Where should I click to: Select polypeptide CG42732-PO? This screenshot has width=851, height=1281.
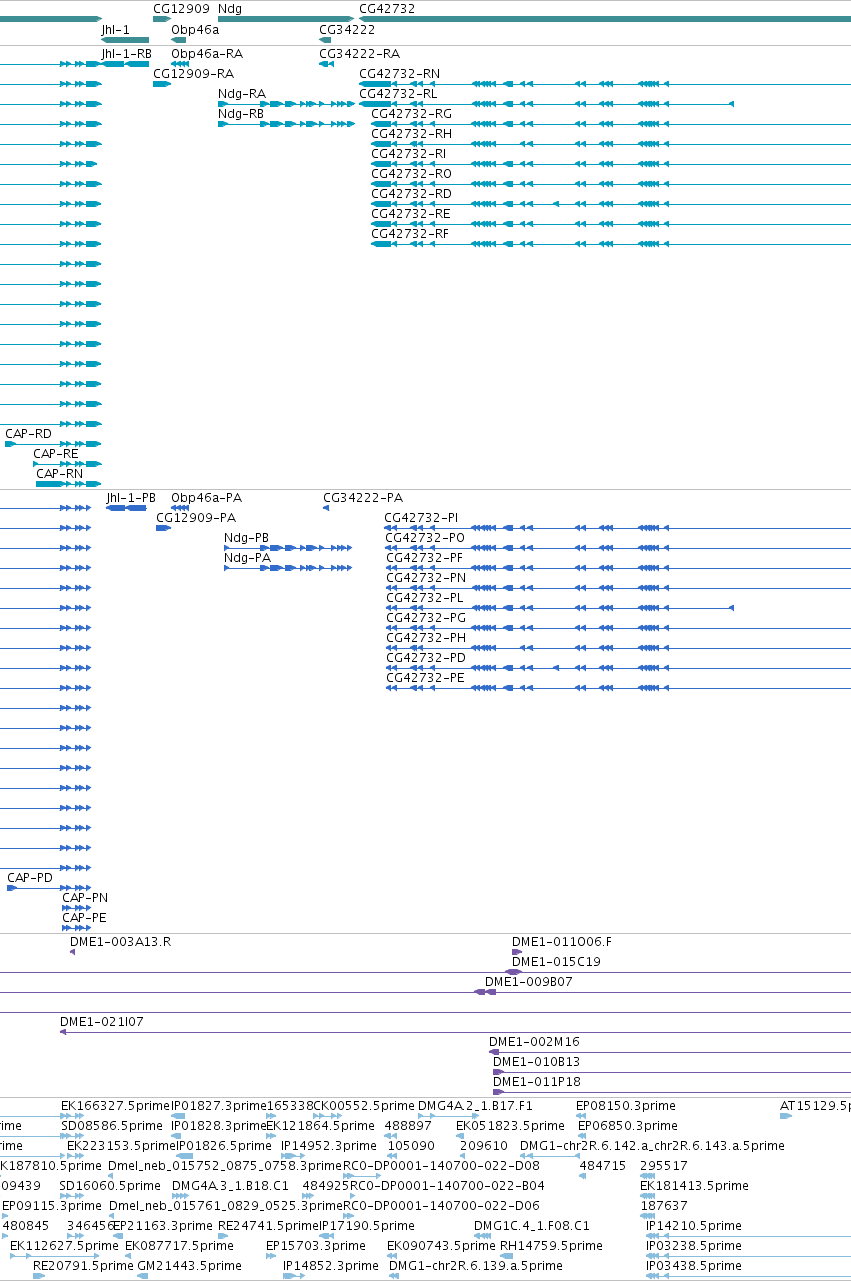pyautogui.click(x=425, y=537)
